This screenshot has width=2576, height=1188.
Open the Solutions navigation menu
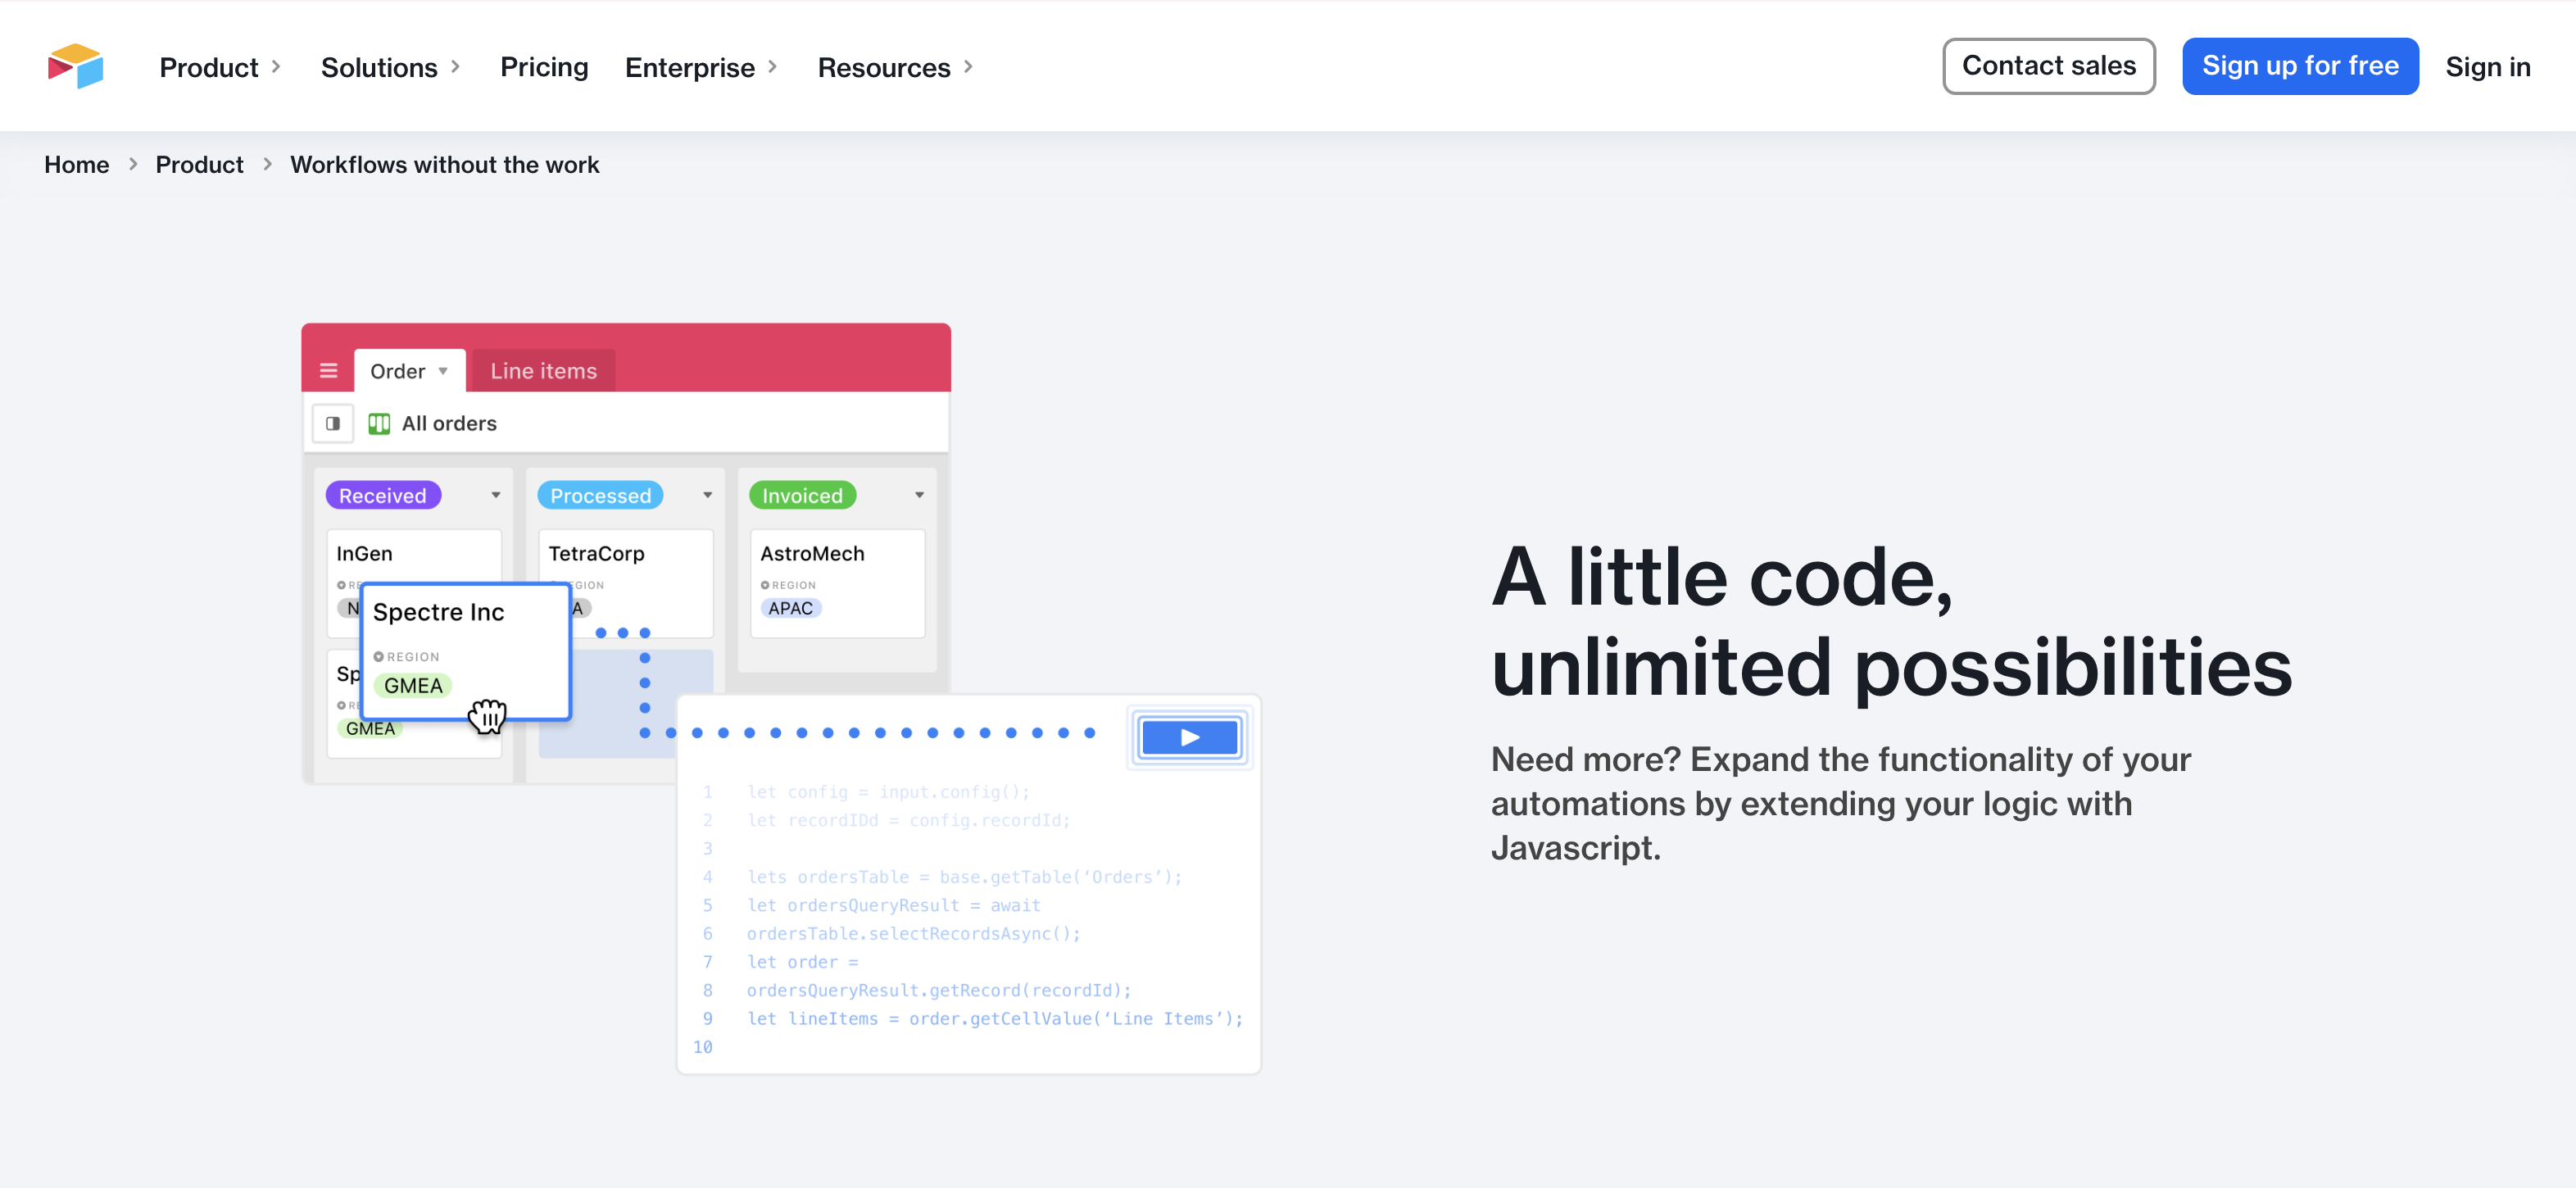pyautogui.click(x=390, y=67)
